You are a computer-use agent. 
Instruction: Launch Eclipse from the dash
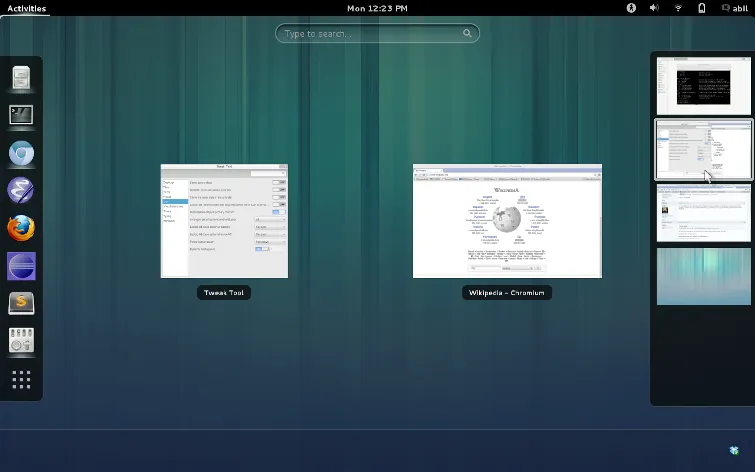pyautogui.click(x=21, y=266)
